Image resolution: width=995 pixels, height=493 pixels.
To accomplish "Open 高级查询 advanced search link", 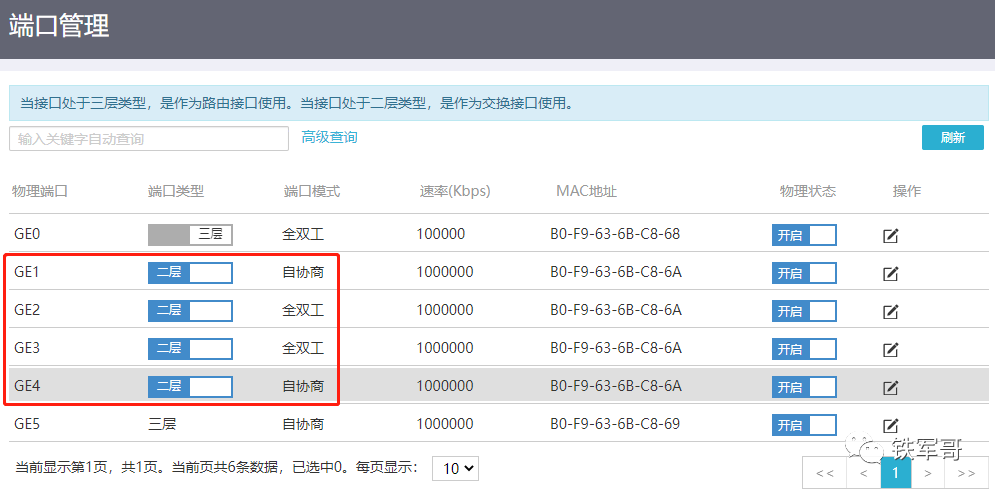I will 329,137.
